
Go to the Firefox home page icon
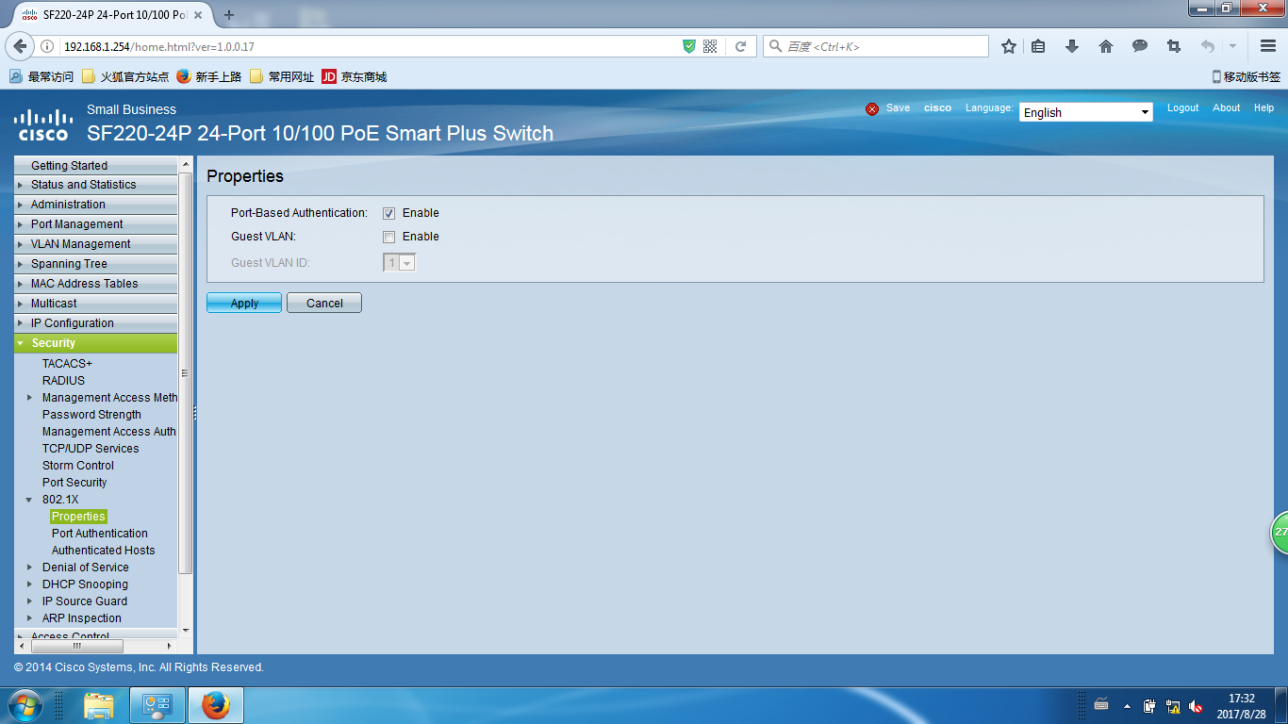tap(1106, 46)
